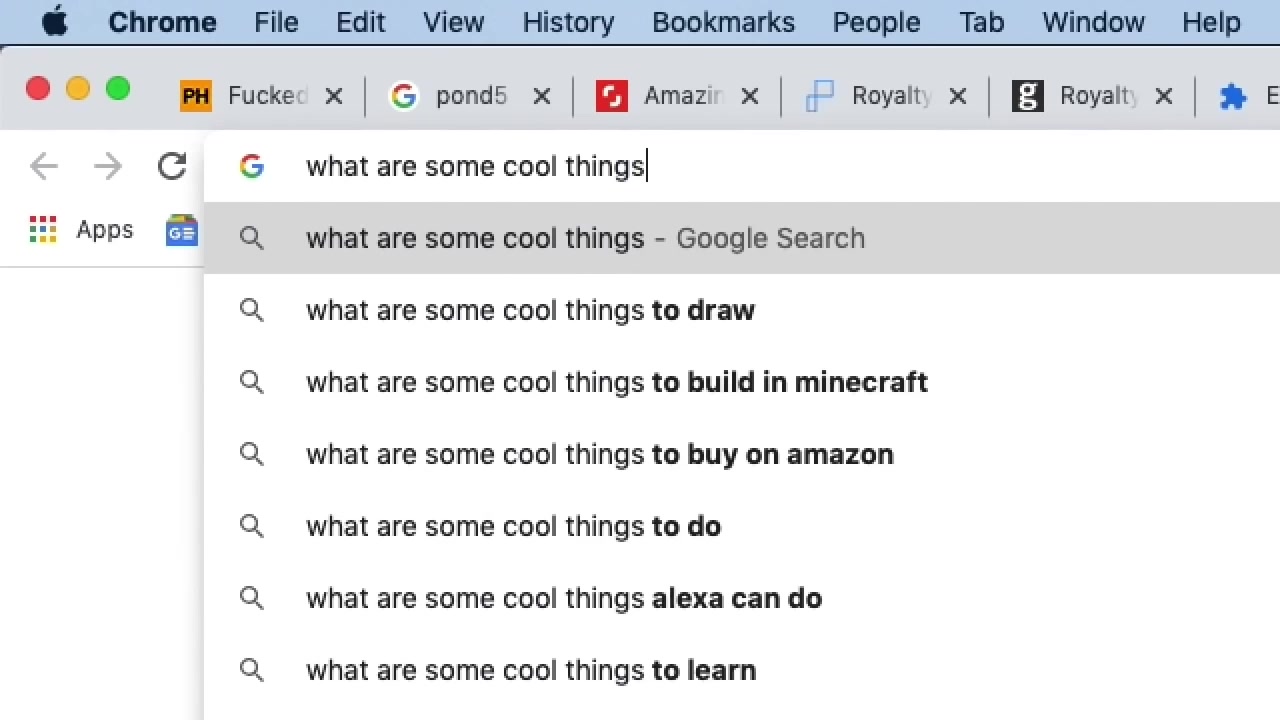This screenshot has height=720, width=1280.
Task: Open the Apps grid shortcut
Action: click(x=81, y=230)
